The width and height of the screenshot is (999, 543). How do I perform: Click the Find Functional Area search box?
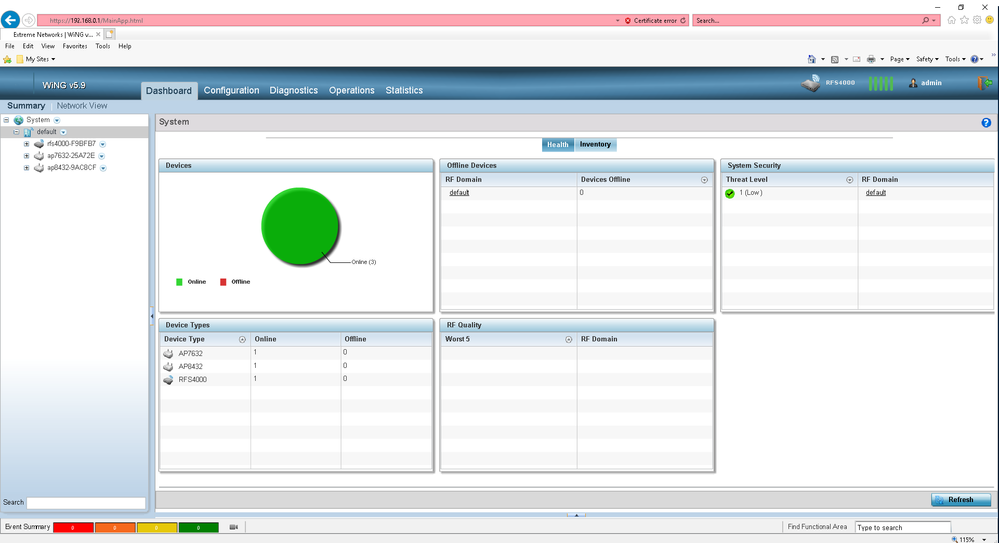(902, 527)
